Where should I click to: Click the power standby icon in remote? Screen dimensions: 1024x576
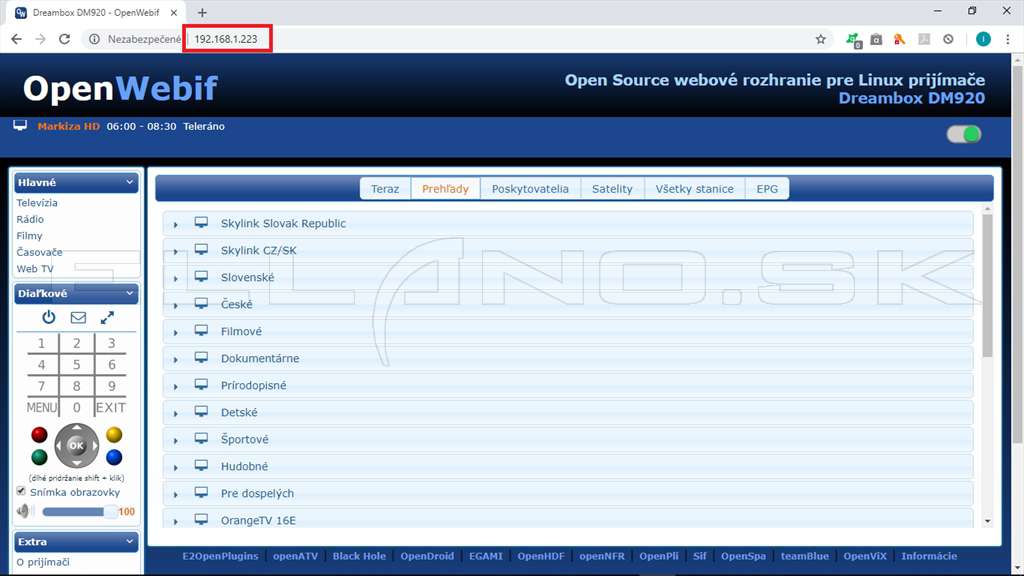(49, 317)
